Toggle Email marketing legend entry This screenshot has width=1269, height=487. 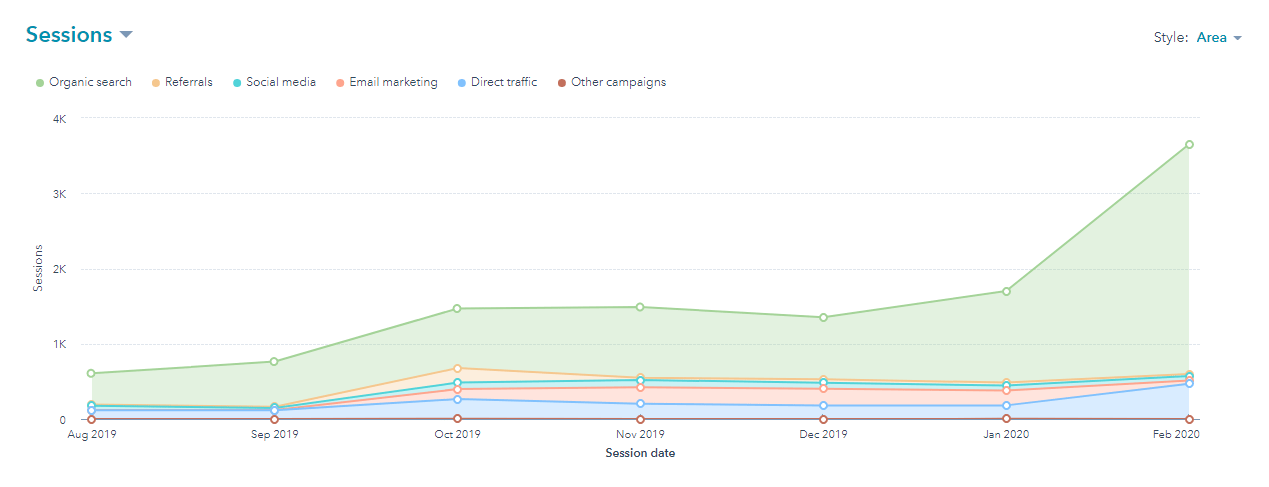[x=393, y=82]
